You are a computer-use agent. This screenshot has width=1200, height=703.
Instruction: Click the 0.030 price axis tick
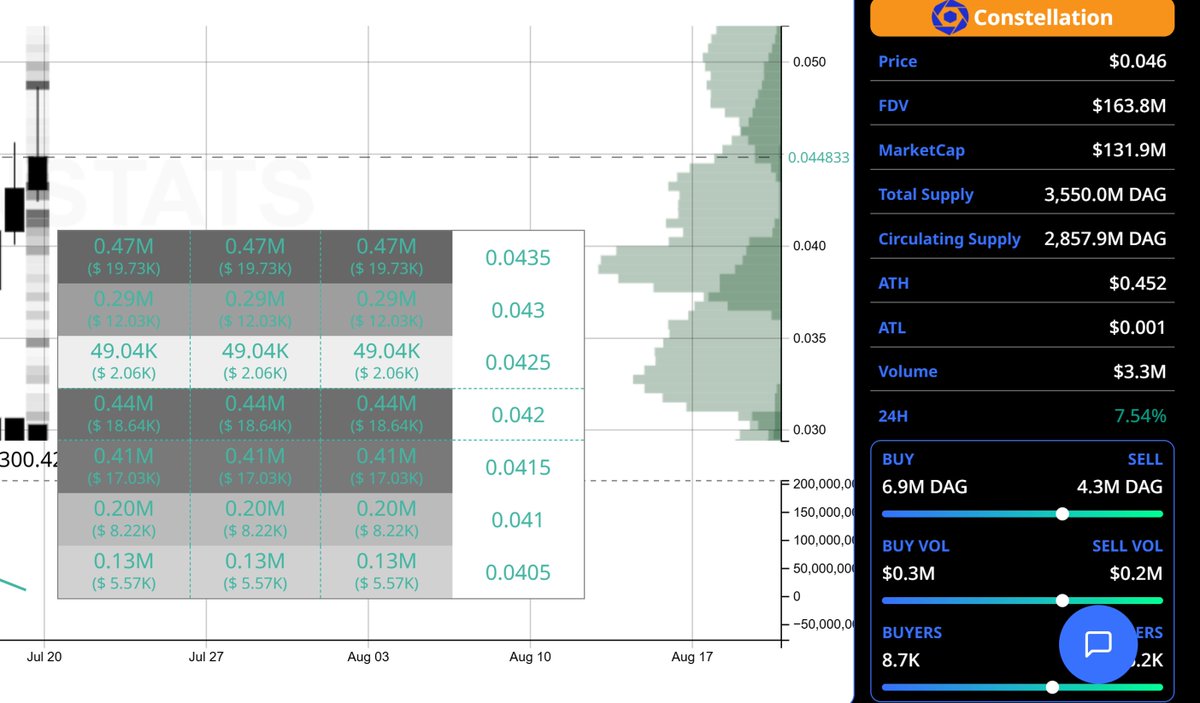click(x=809, y=430)
